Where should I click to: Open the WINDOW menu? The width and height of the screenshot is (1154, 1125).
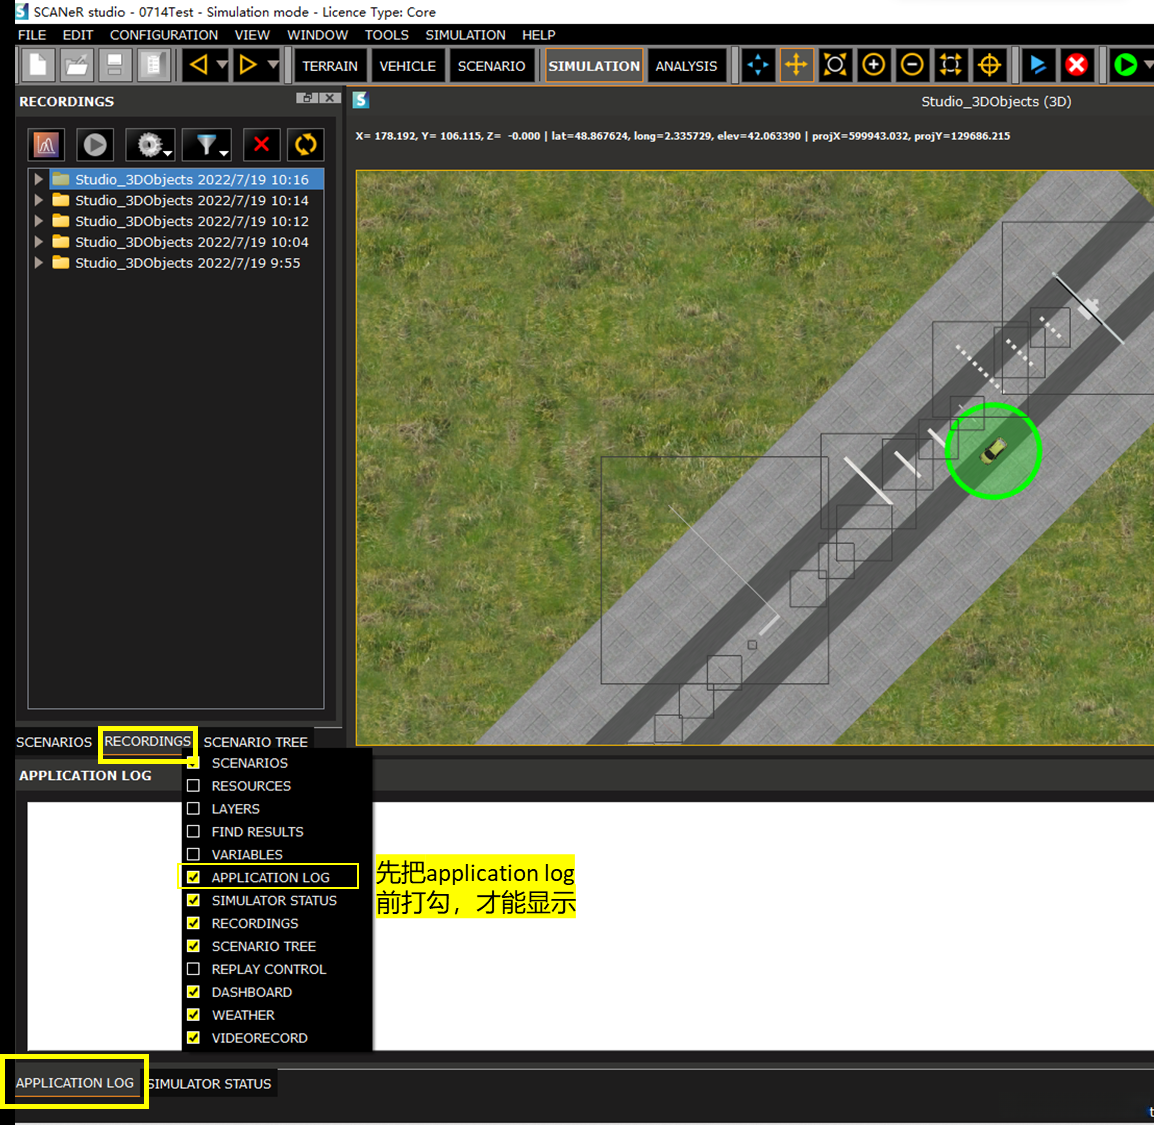[317, 35]
